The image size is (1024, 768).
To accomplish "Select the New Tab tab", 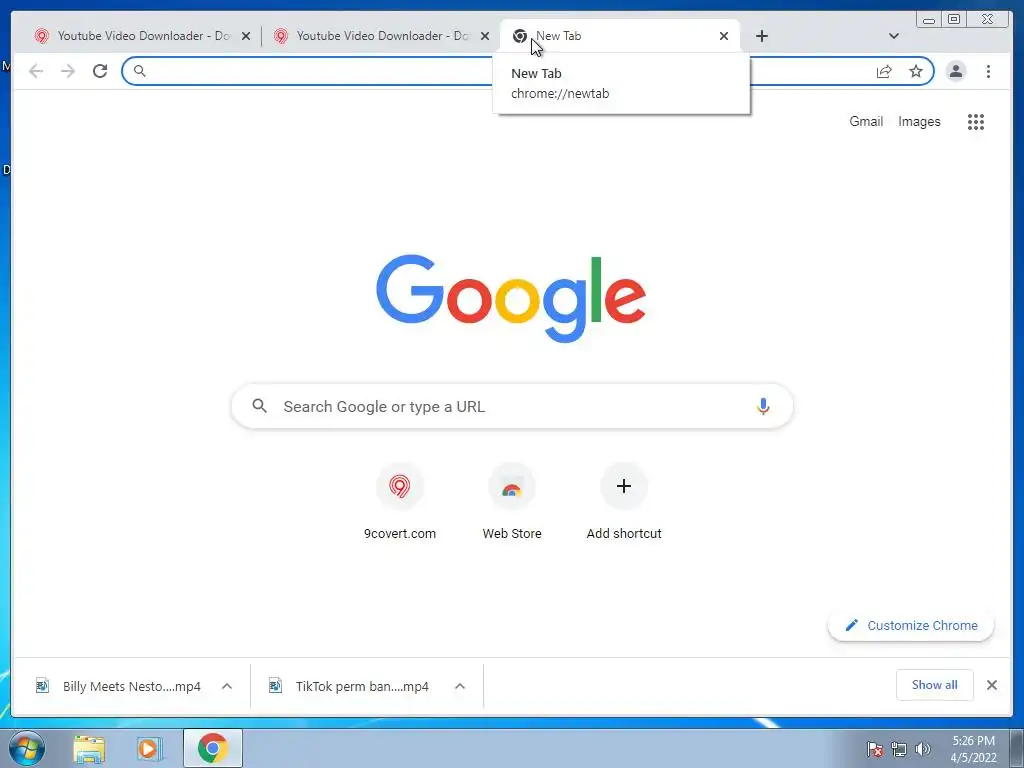I will (619, 36).
